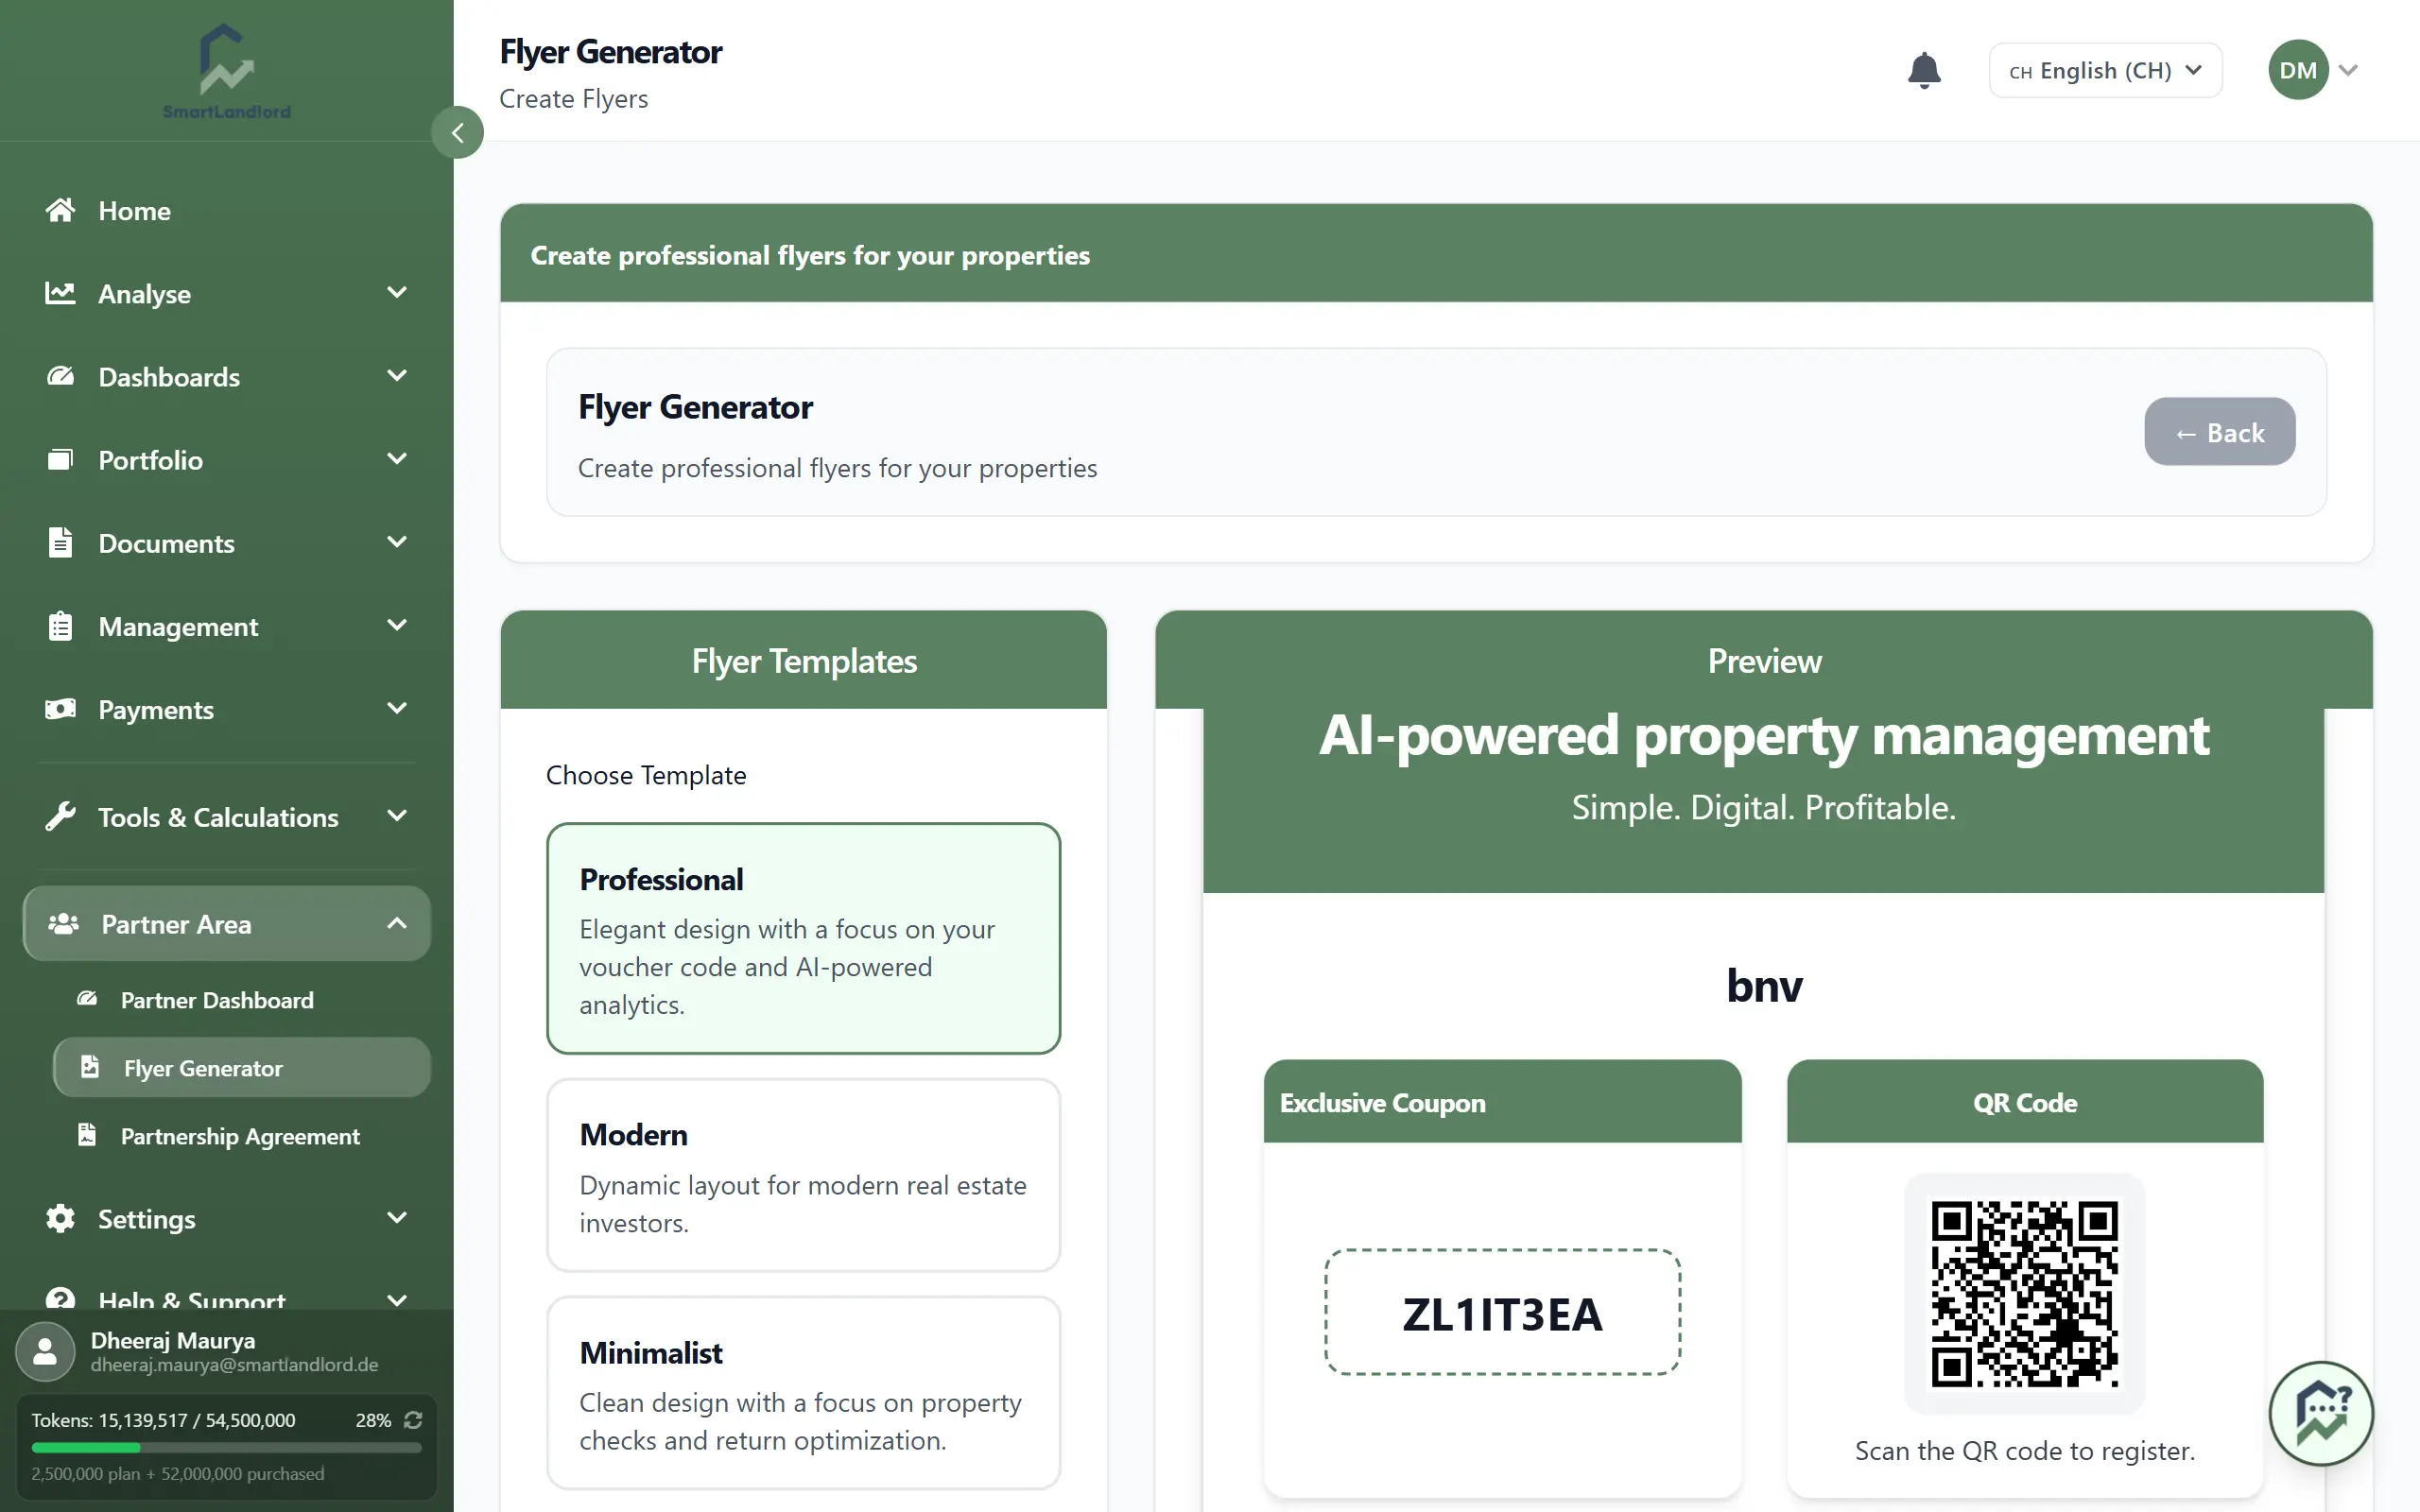Click the Partnership Agreement file icon
This screenshot has height=1512, width=2420.
pos(87,1135)
